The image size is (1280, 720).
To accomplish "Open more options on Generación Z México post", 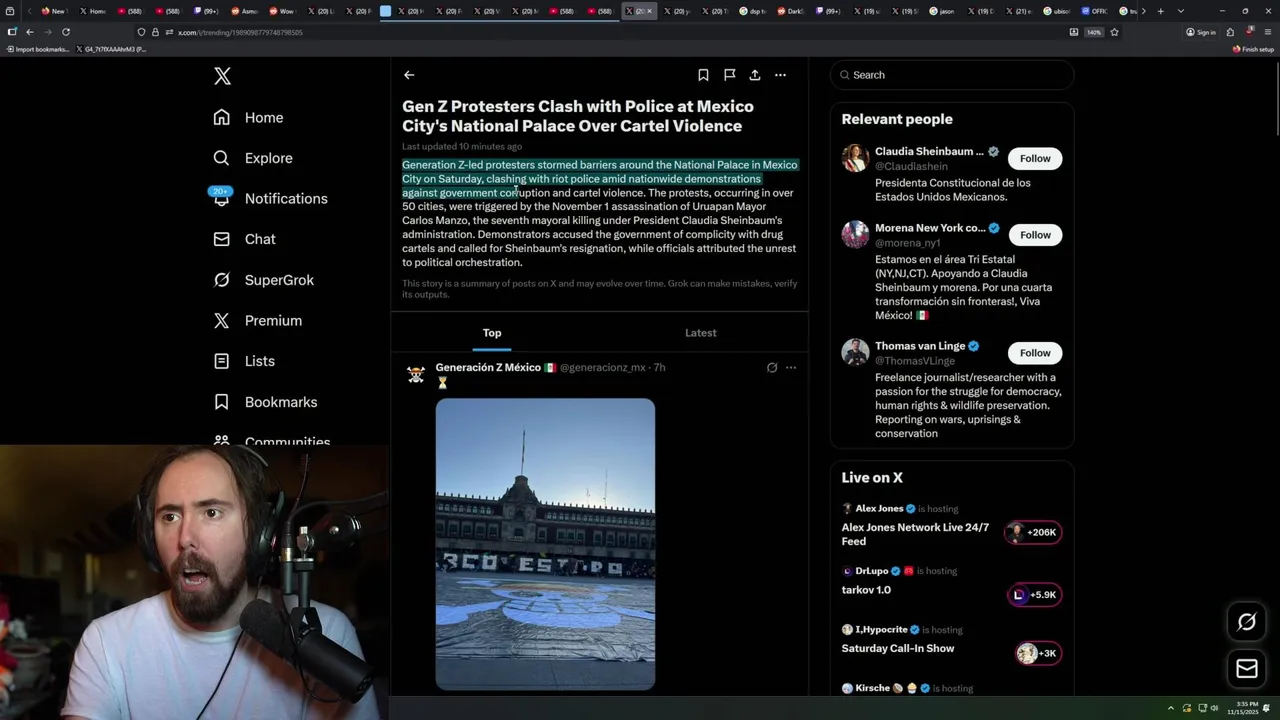I will pyautogui.click(x=791, y=368).
